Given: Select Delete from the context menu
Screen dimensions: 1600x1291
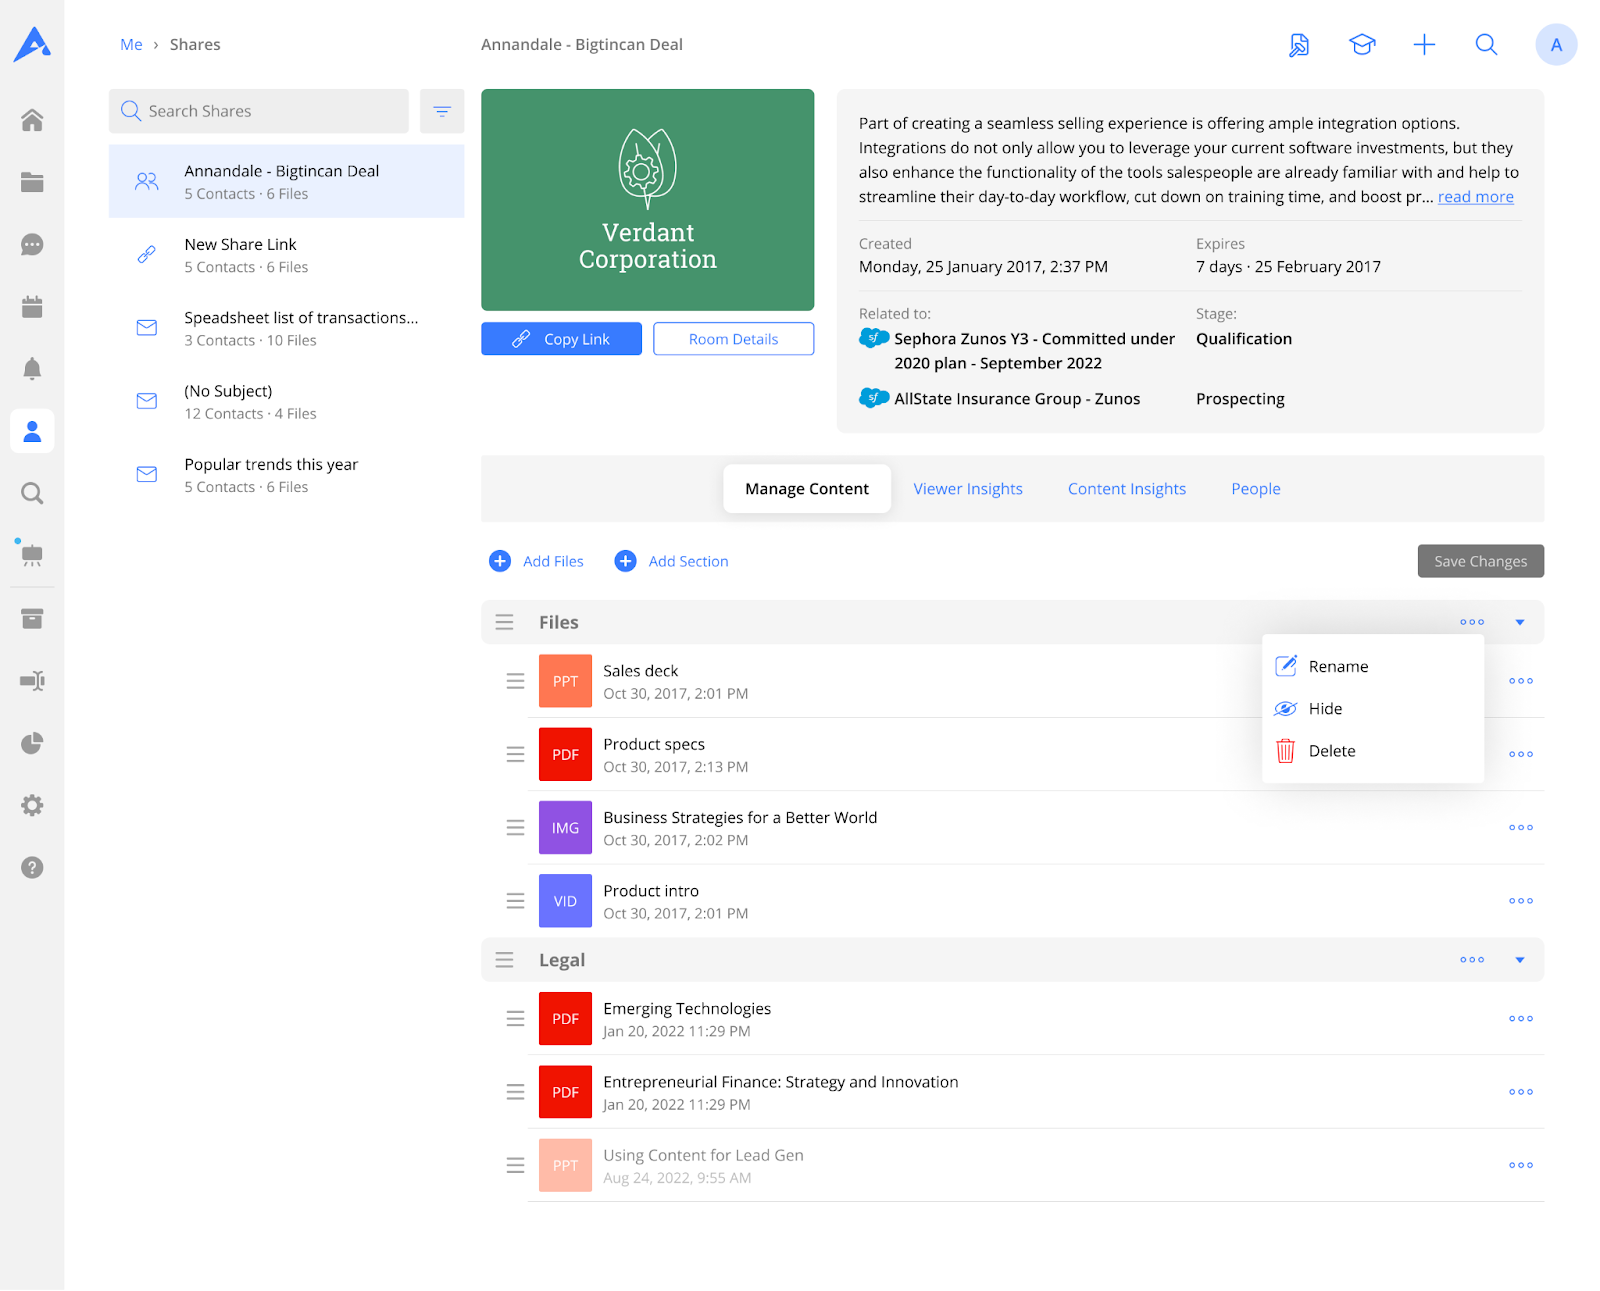Looking at the screenshot, I should click(x=1331, y=751).
